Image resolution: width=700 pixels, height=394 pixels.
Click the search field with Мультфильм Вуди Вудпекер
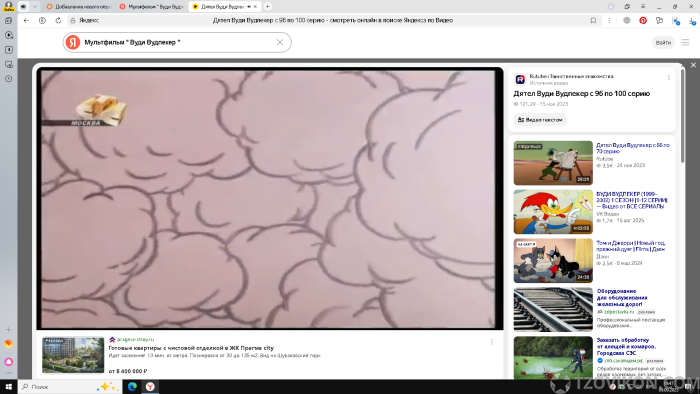click(177, 42)
